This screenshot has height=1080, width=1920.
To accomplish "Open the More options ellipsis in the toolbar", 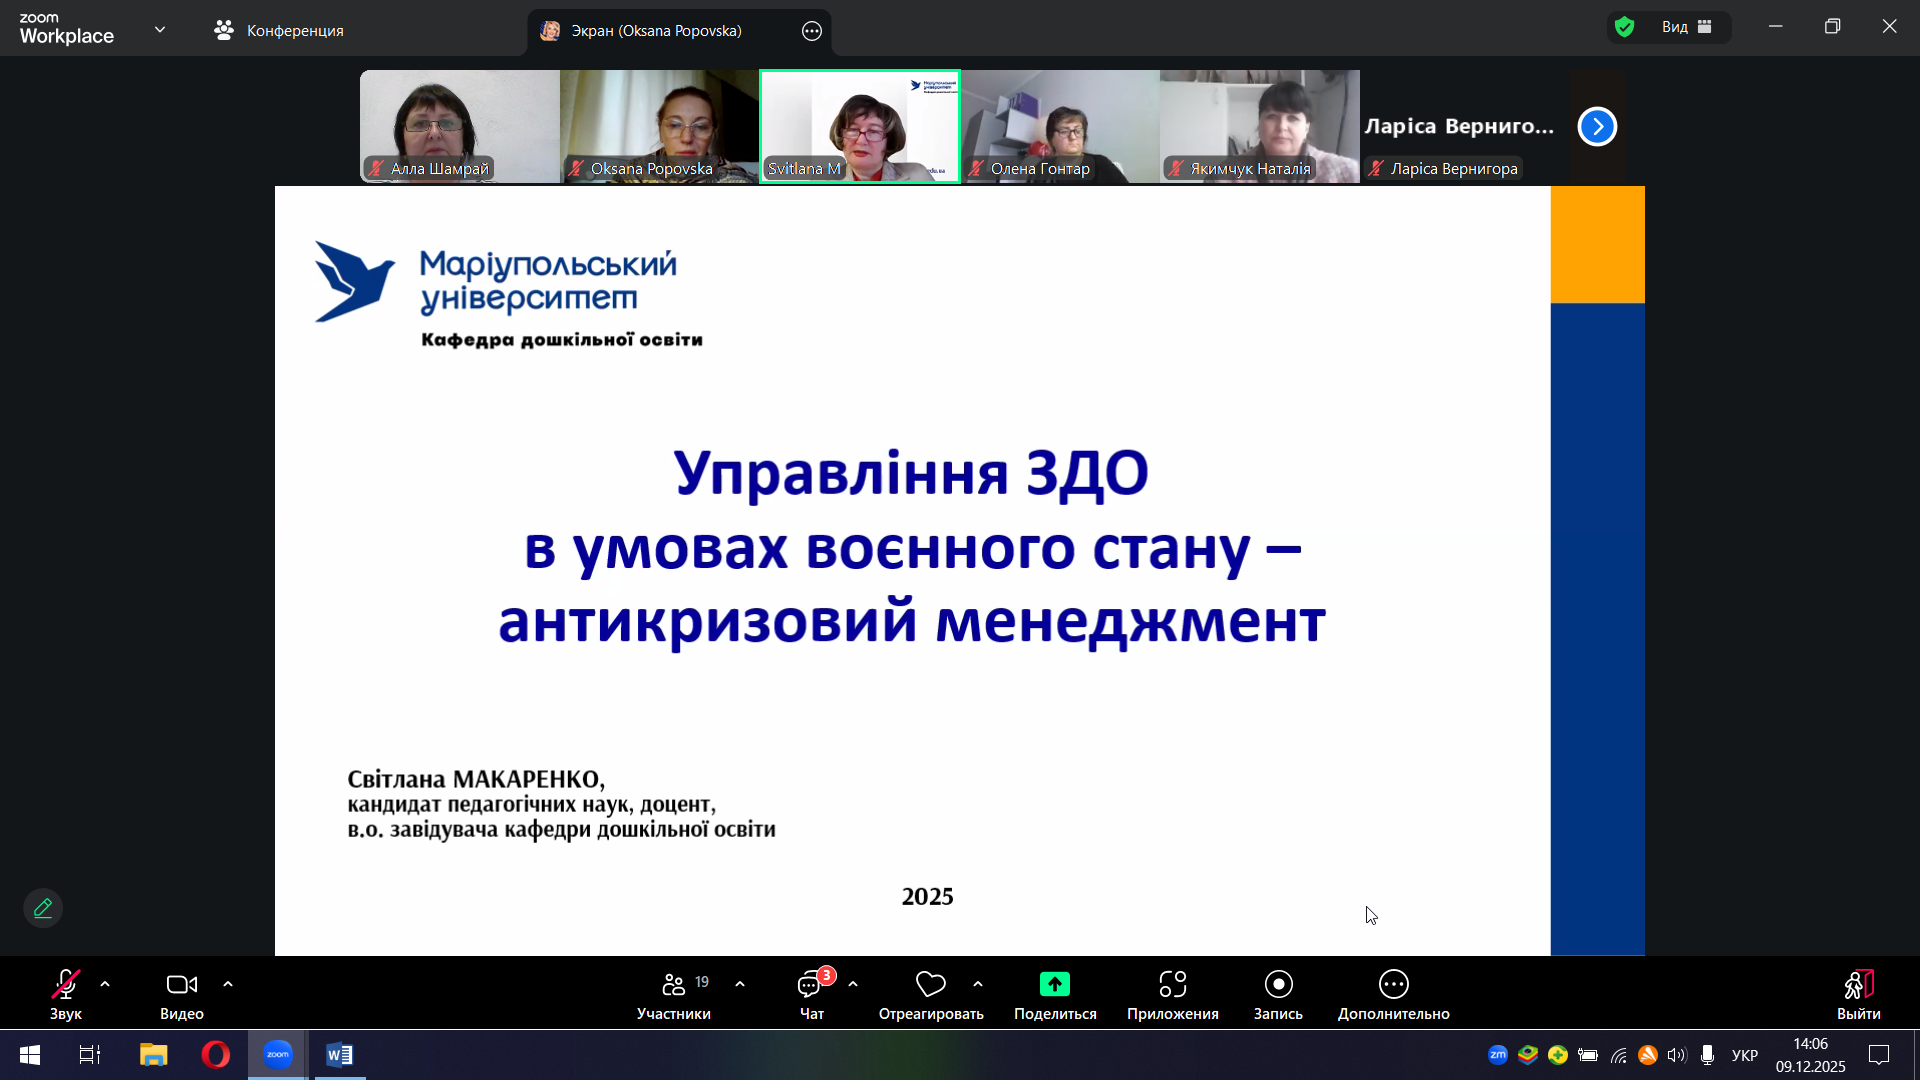I will (x=1393, y=985).
